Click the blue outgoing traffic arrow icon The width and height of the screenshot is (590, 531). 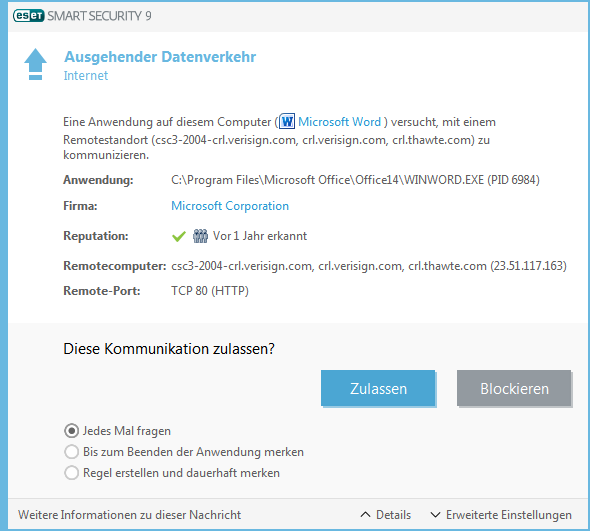(35, 64)
